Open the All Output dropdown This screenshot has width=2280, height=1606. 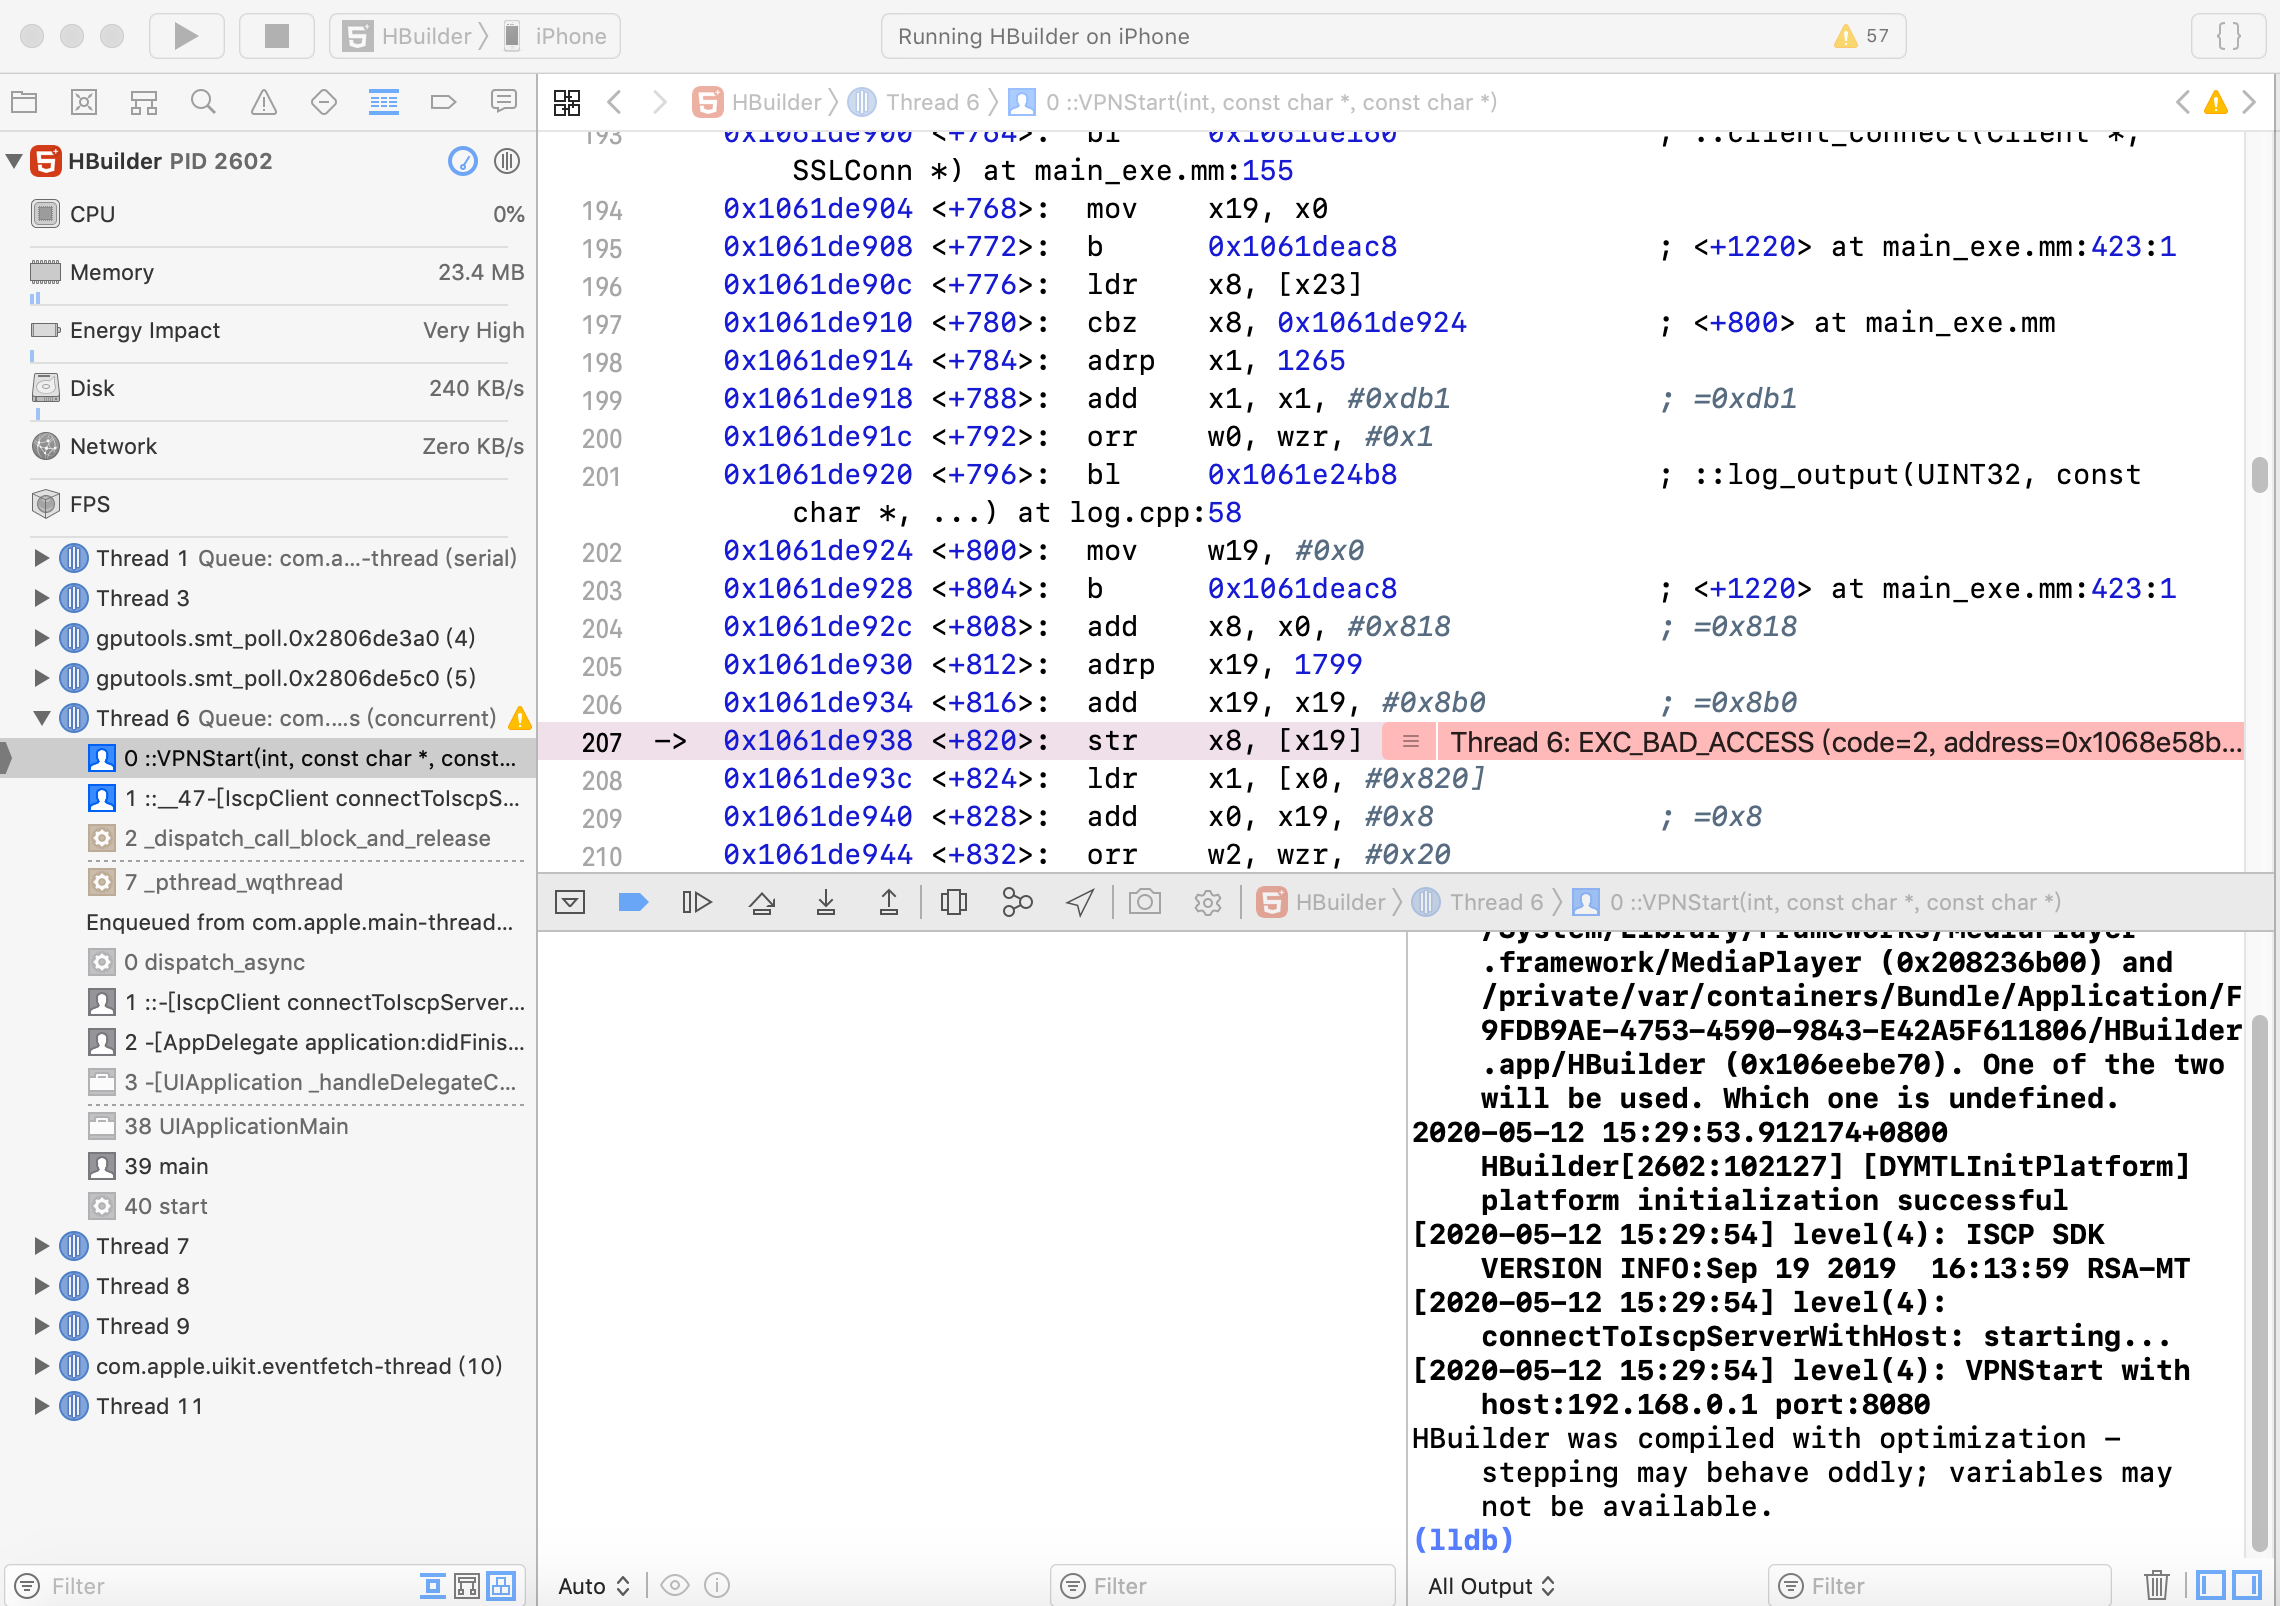(x=1491, y=1586)
